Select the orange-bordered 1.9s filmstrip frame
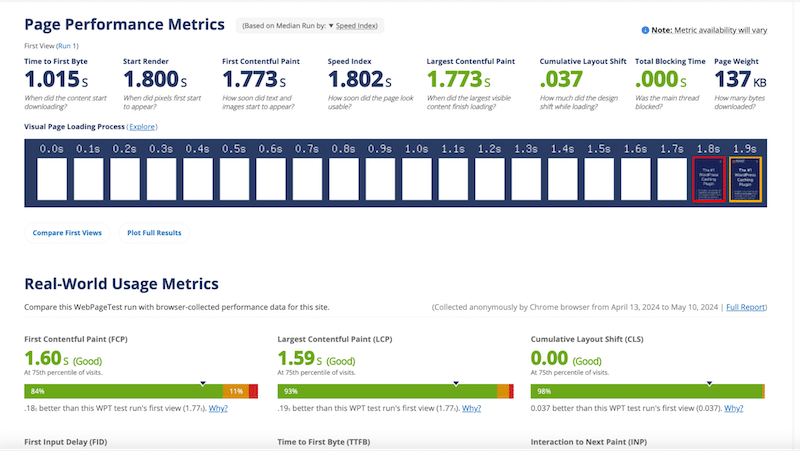The height and width of the screenshot is (451, 800). 744,180
